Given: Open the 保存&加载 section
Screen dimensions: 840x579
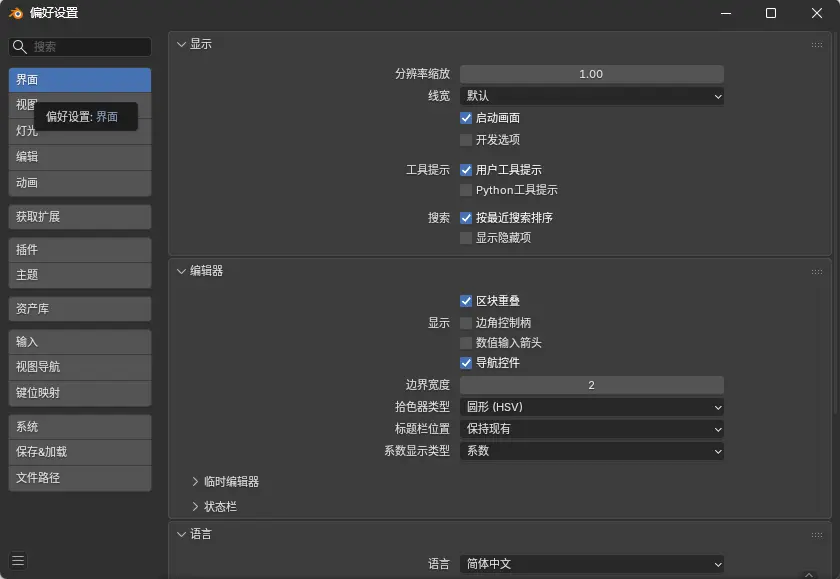Looking at the screenshot, I should [x=80, y=452].
